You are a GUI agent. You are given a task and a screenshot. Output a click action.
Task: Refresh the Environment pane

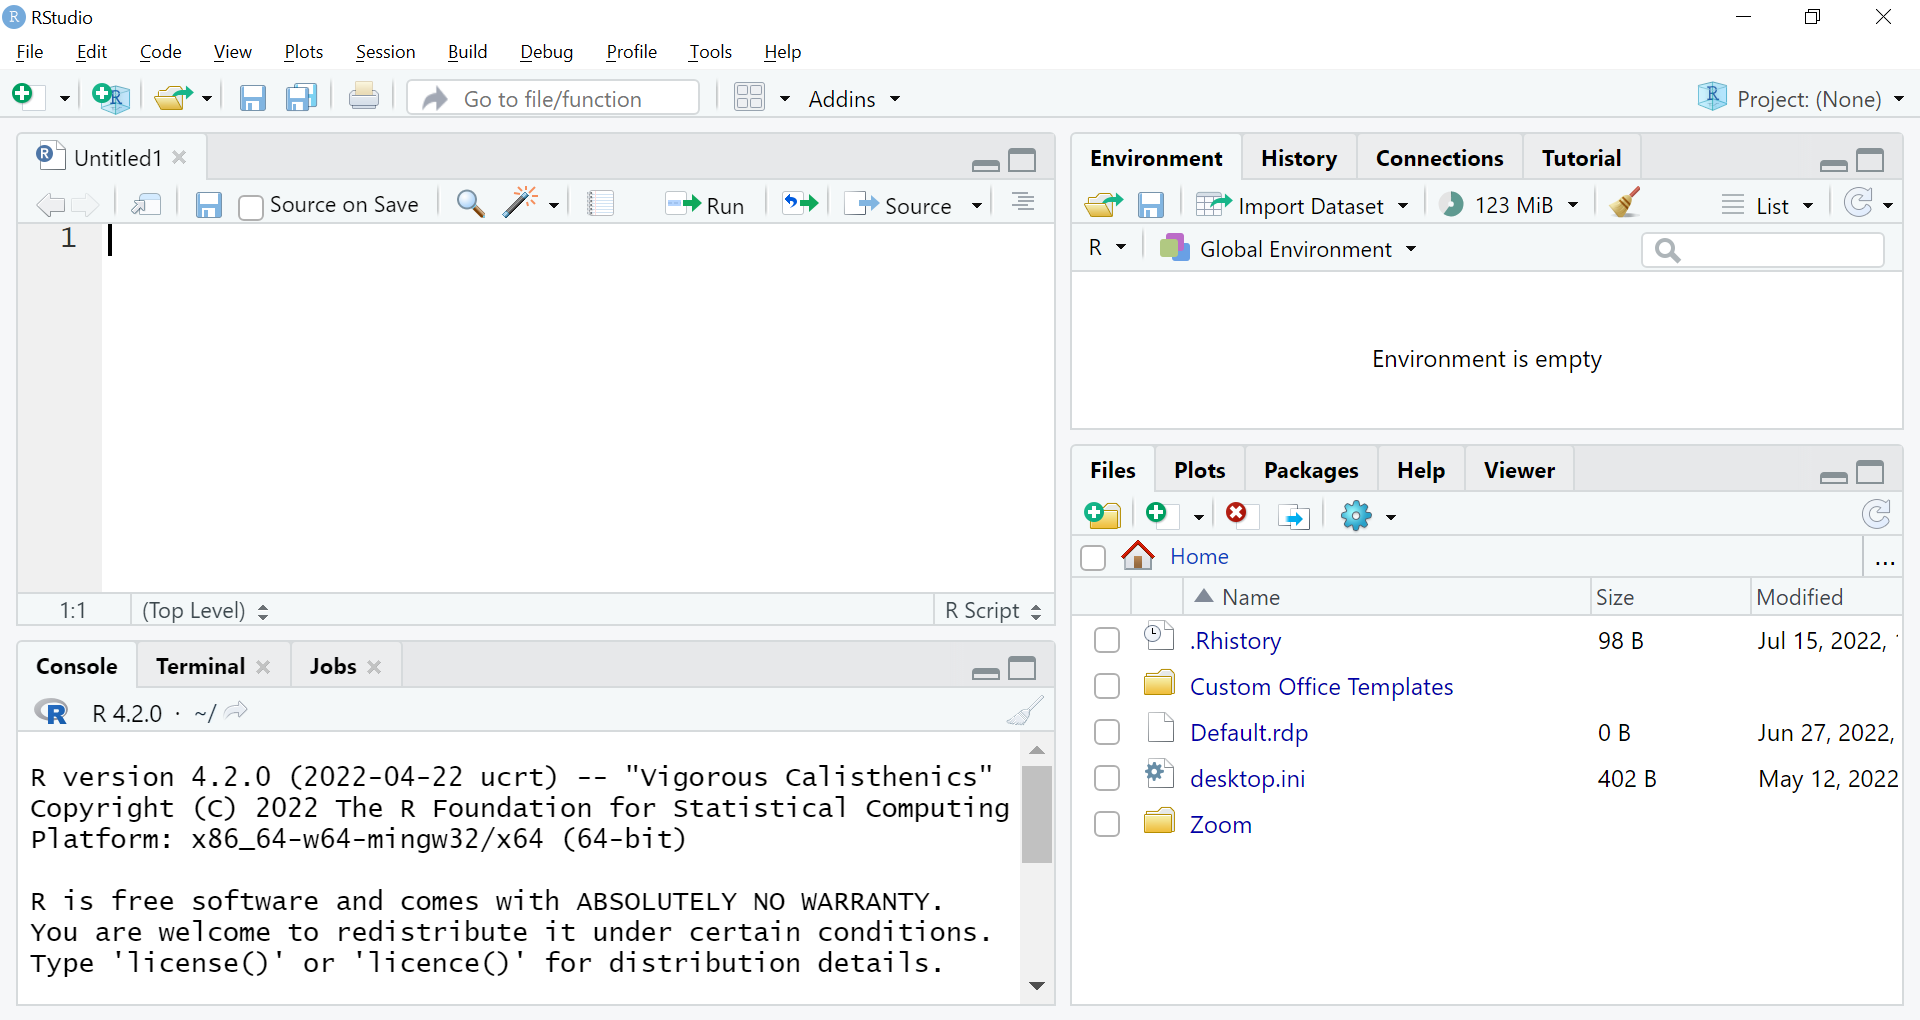pos(1858,203)
